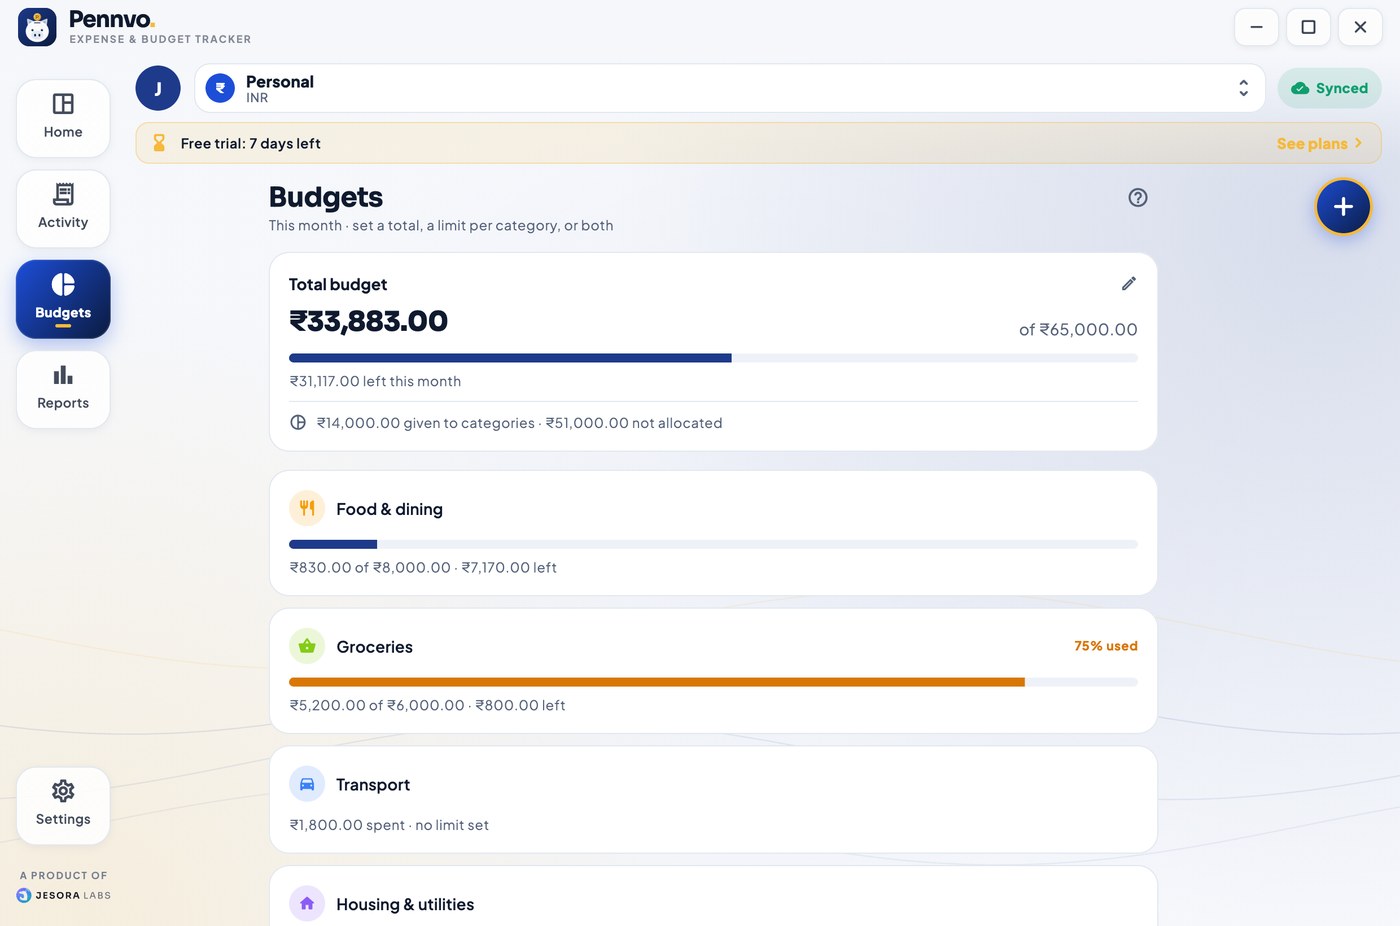
Task: Go to the Activity section
Action: (63, 209)
